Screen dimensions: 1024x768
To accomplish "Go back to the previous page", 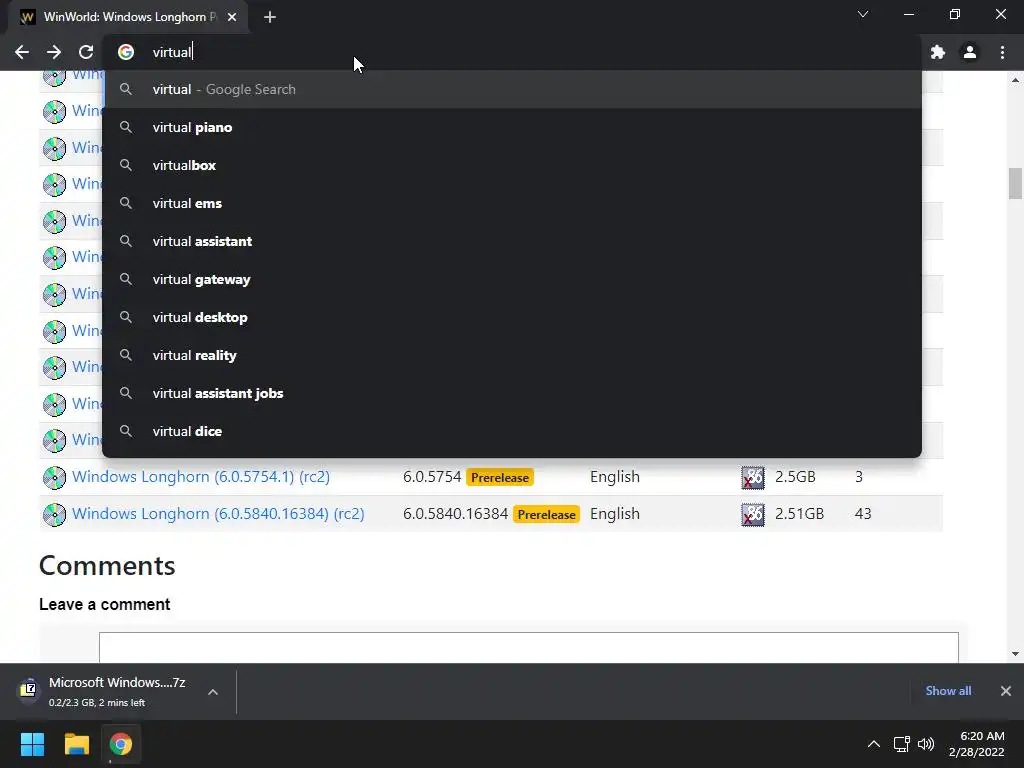I will coord(22,52).
